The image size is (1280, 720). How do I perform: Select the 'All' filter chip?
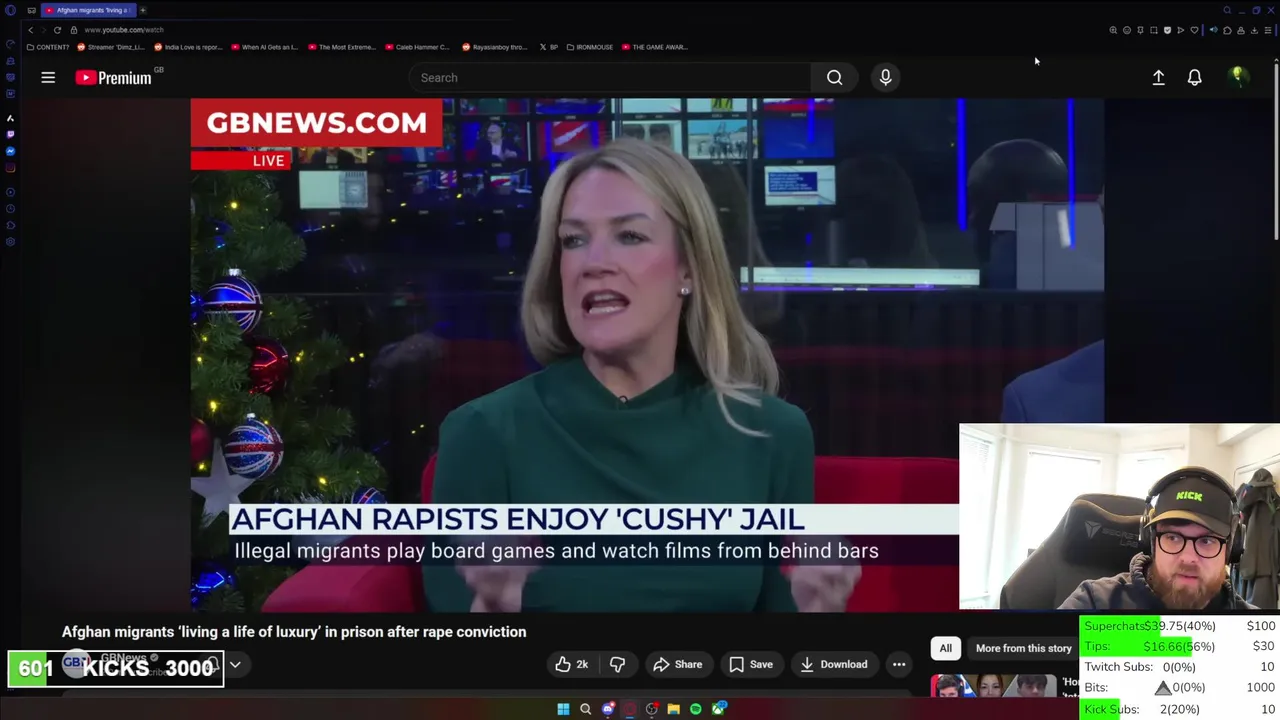[945, 648]
